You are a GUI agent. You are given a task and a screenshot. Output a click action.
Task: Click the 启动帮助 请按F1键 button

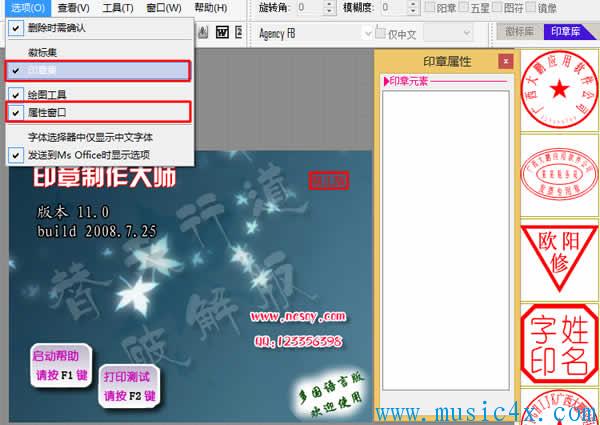[62, 365]
